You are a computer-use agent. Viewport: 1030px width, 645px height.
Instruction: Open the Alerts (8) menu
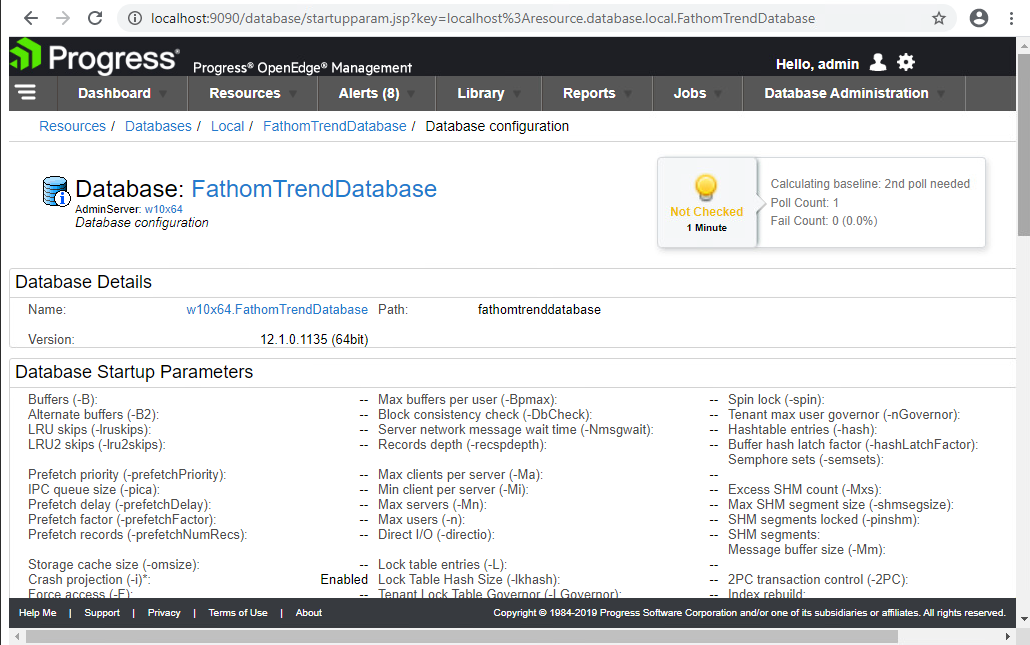368,93
